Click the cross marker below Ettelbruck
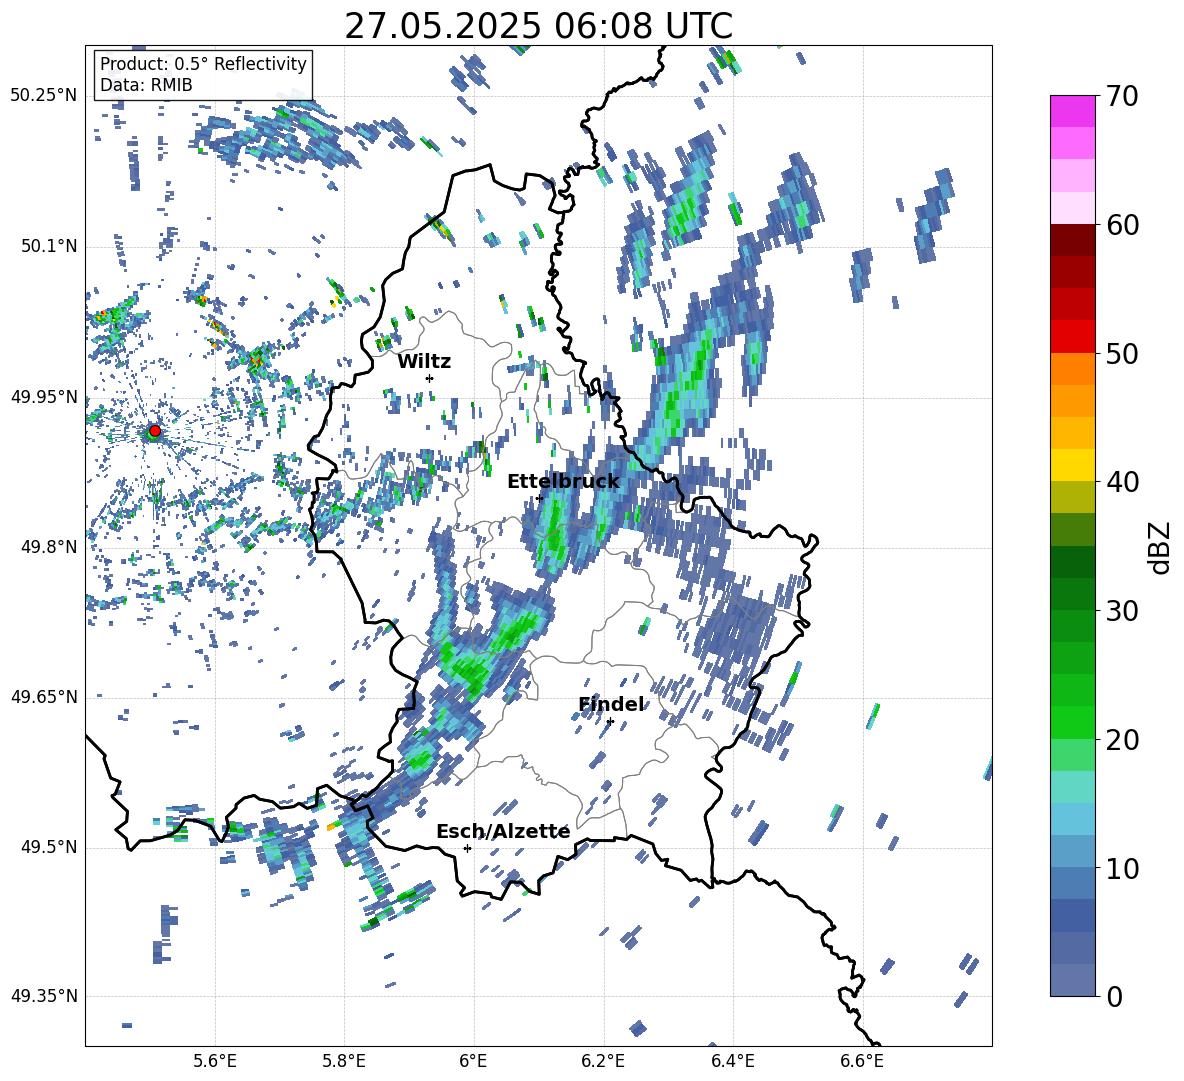The width and height of the screenshot is (1184, 1081). pos(539,498)
